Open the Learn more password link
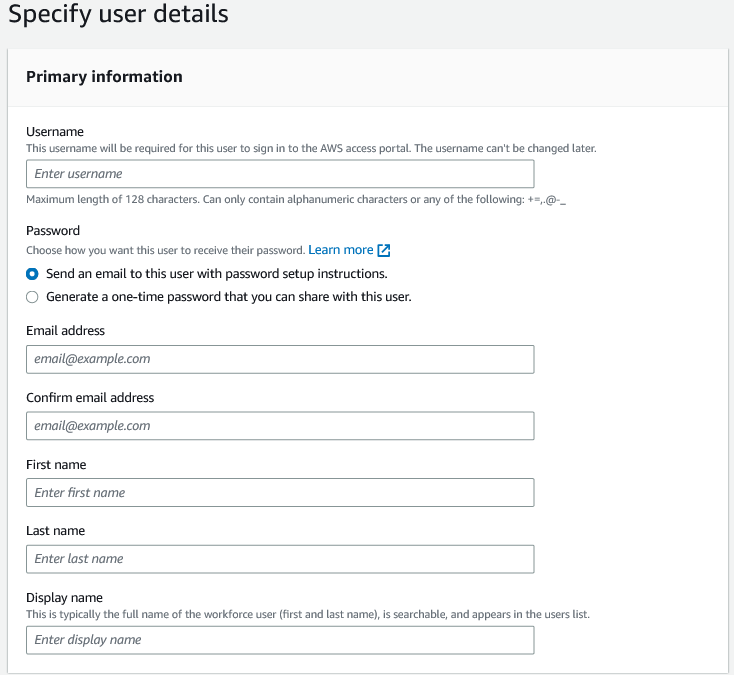The height and width of the screenshot is (675, 734). 340,250
